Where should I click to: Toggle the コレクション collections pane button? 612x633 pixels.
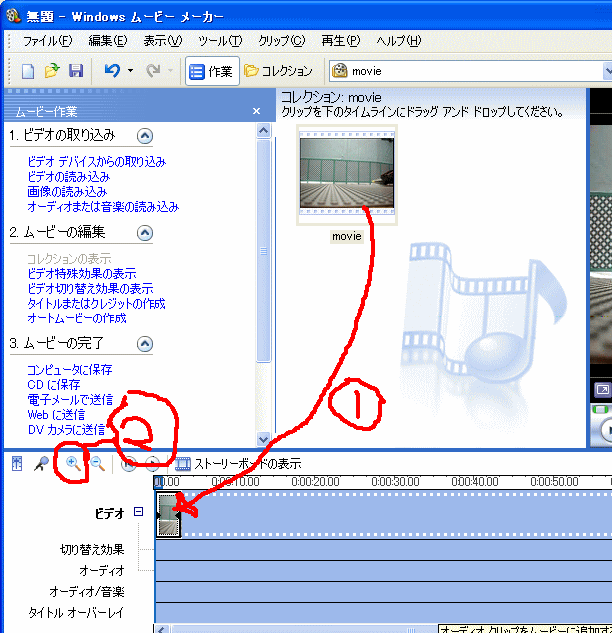pyautogui.click(x=279, y=71)
